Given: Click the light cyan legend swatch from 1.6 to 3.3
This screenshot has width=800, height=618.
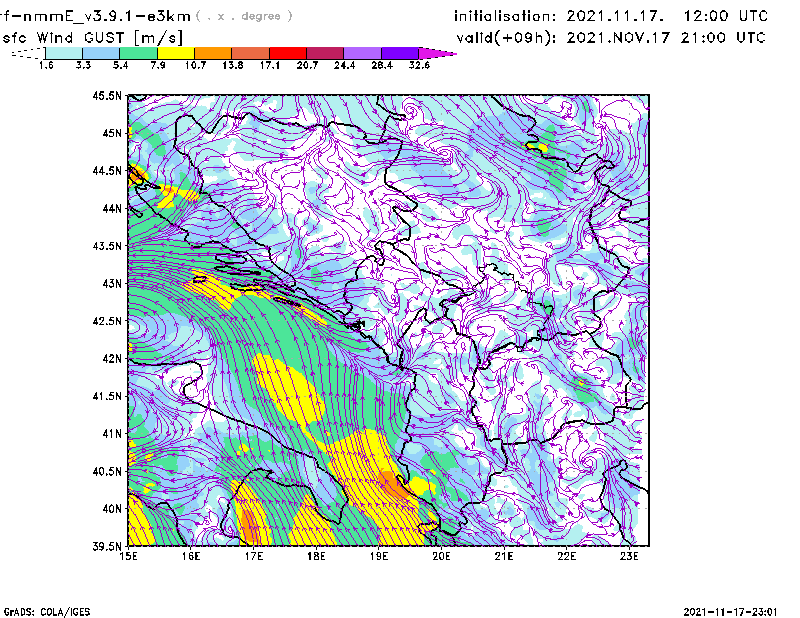Looking at the screenshot, I should tap(64, 53).
